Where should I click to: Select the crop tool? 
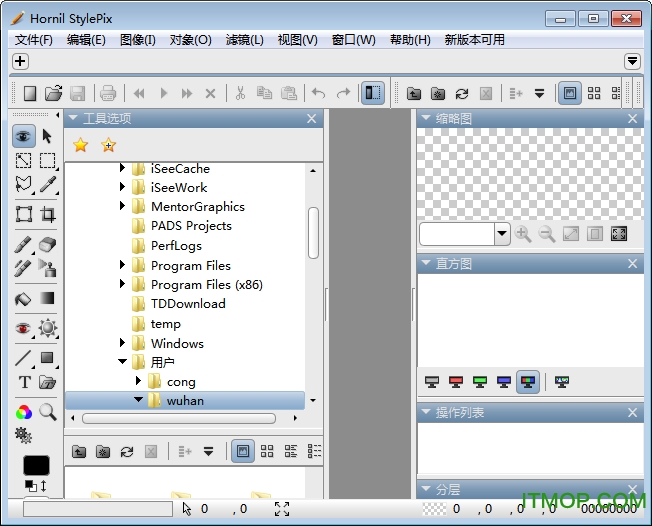(48, 214)
